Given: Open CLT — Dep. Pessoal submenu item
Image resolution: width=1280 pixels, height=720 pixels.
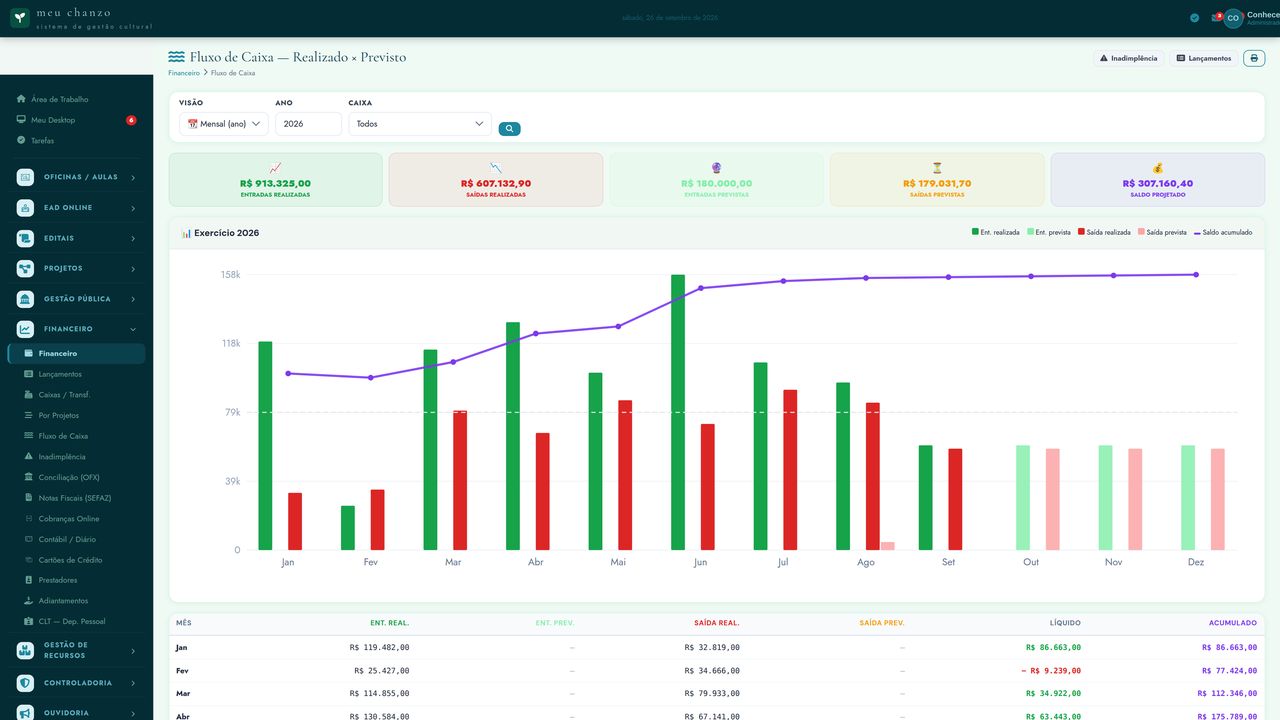Looking at the screenshot, I should pos(76,622).
